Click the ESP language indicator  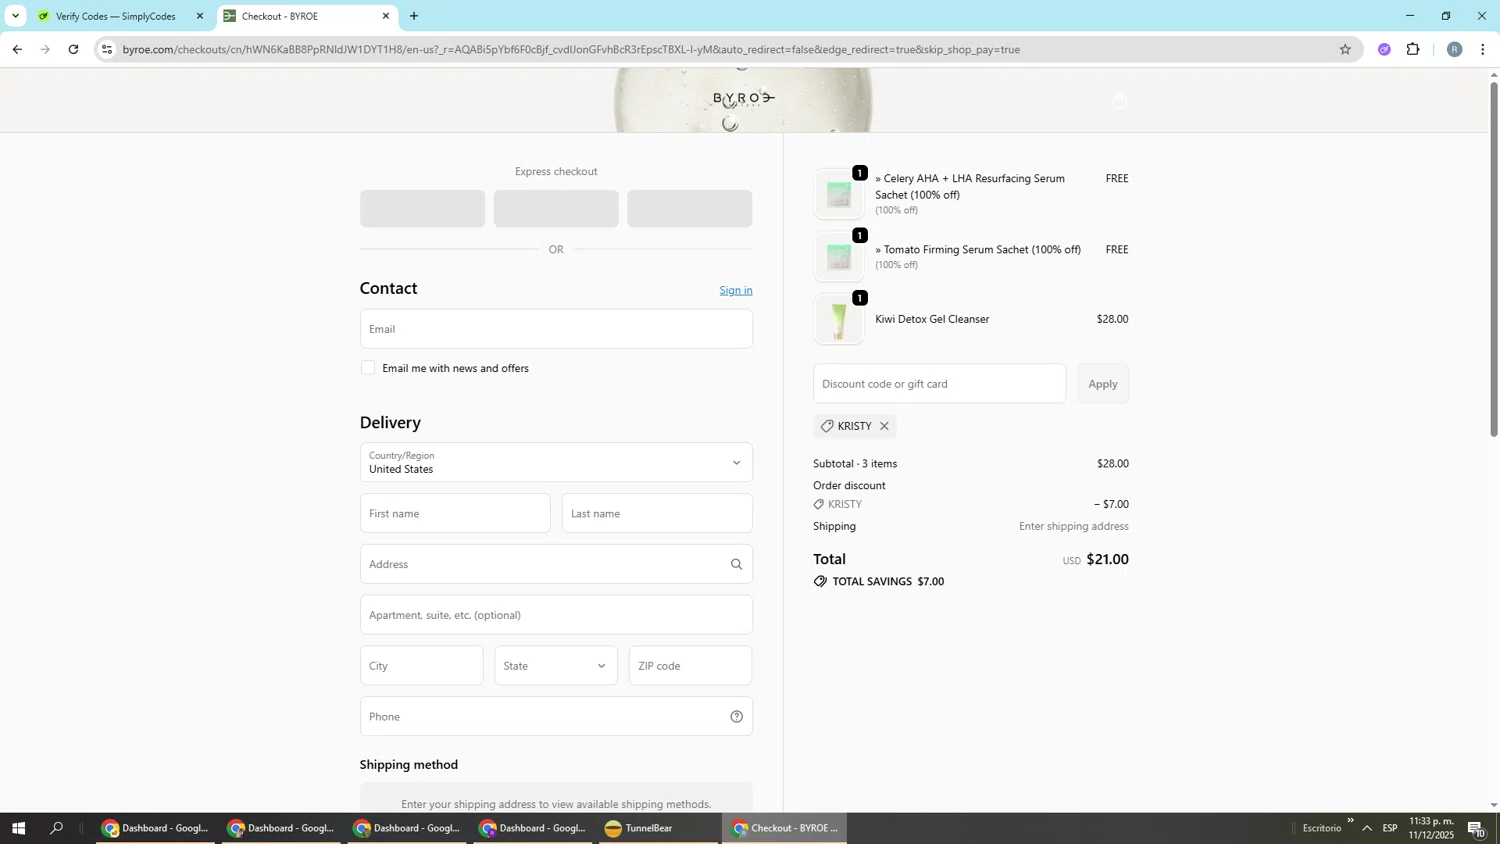coord(1390,828)
